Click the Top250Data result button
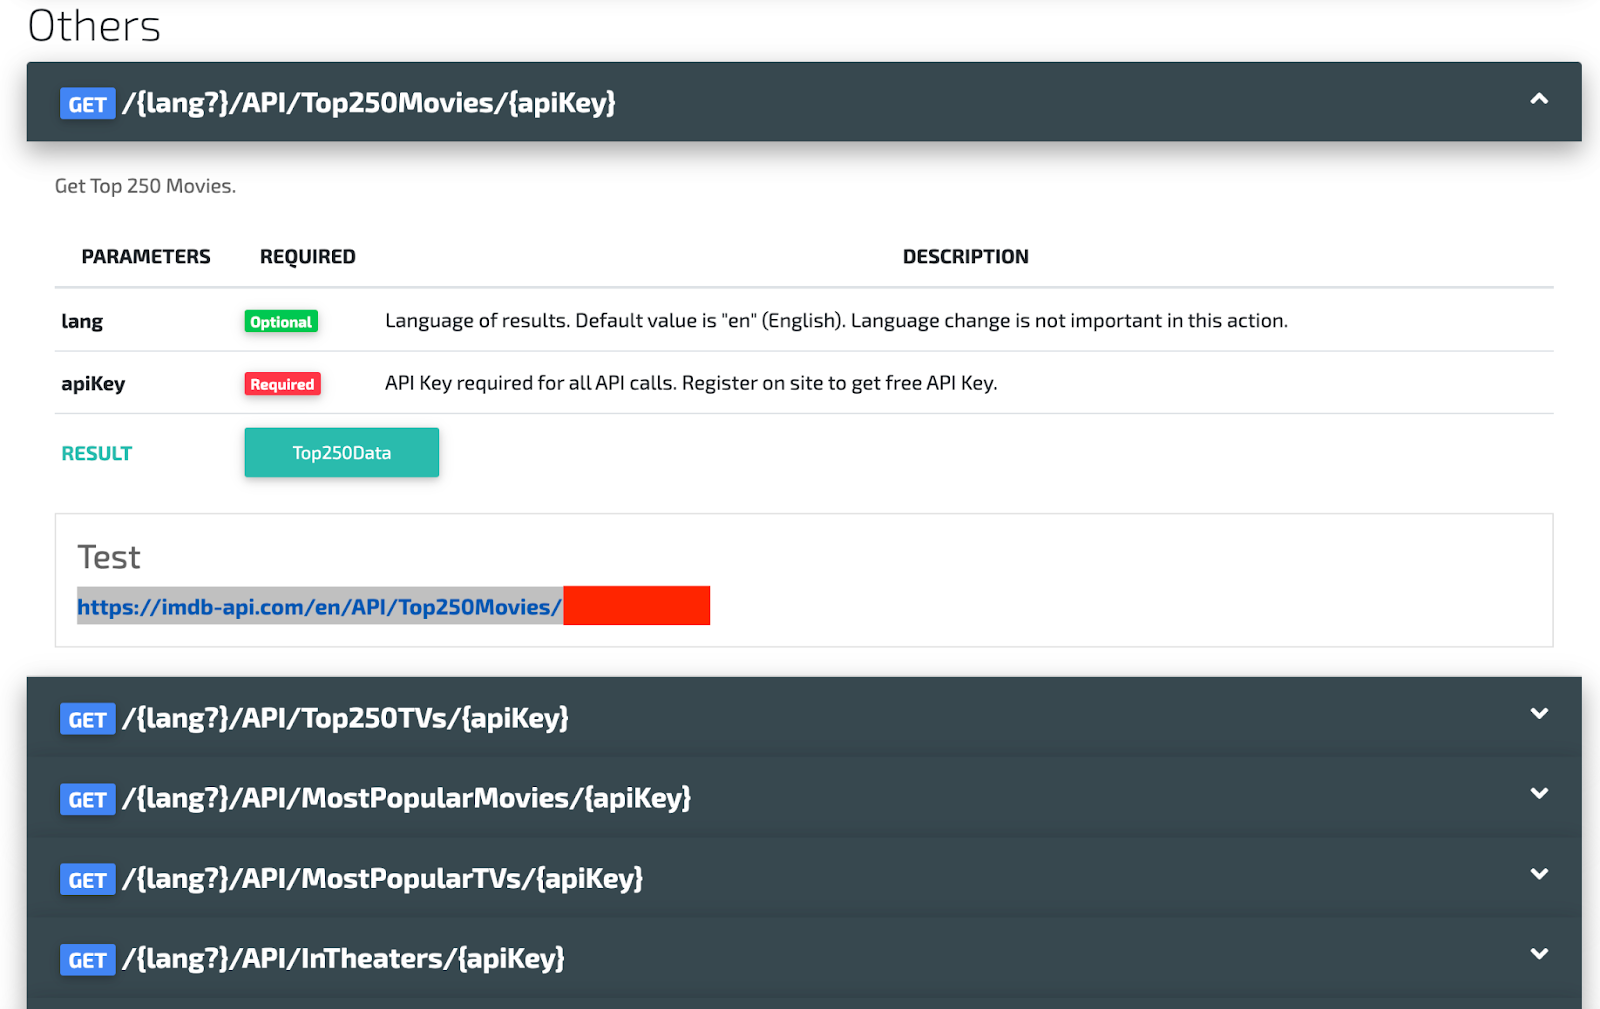 341,453
